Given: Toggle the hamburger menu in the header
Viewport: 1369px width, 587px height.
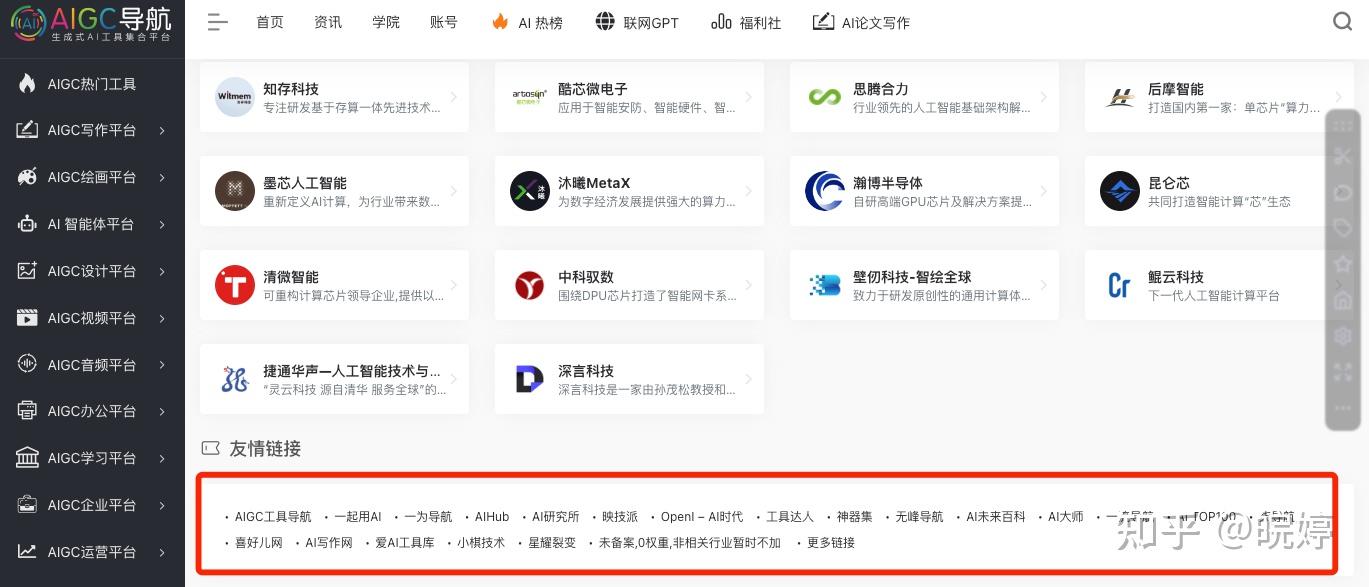Looking at the screenshot, I should (218, 22).
